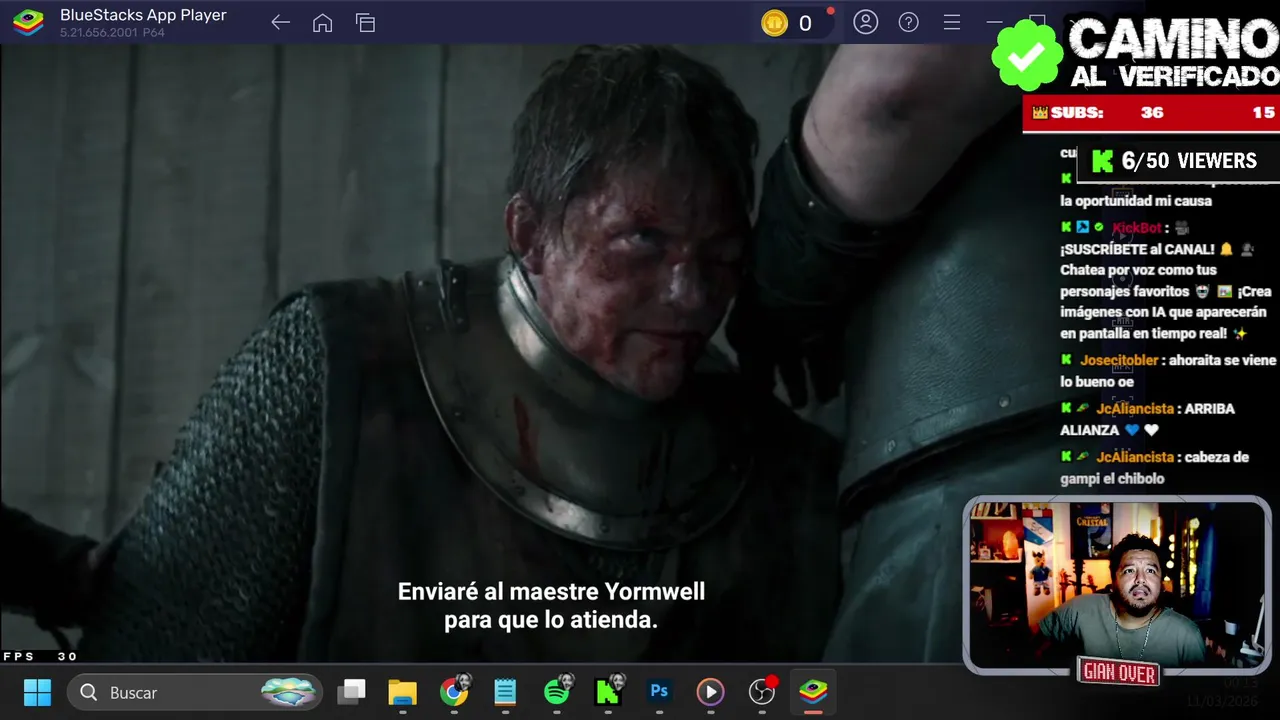This screenshot has width=1280, height=720.
Task: Click Josecitobler username in chat
Action: point(1119,360)
